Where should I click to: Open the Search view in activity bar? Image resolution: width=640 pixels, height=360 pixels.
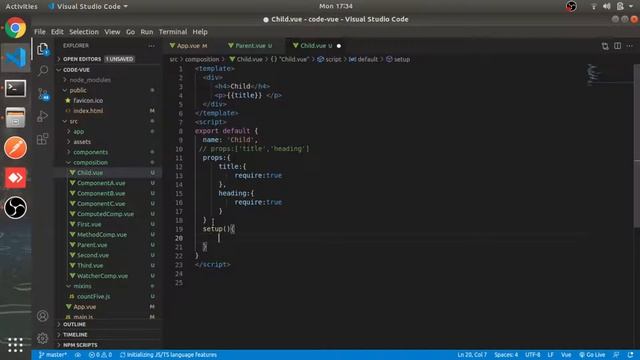click(42, 71)
